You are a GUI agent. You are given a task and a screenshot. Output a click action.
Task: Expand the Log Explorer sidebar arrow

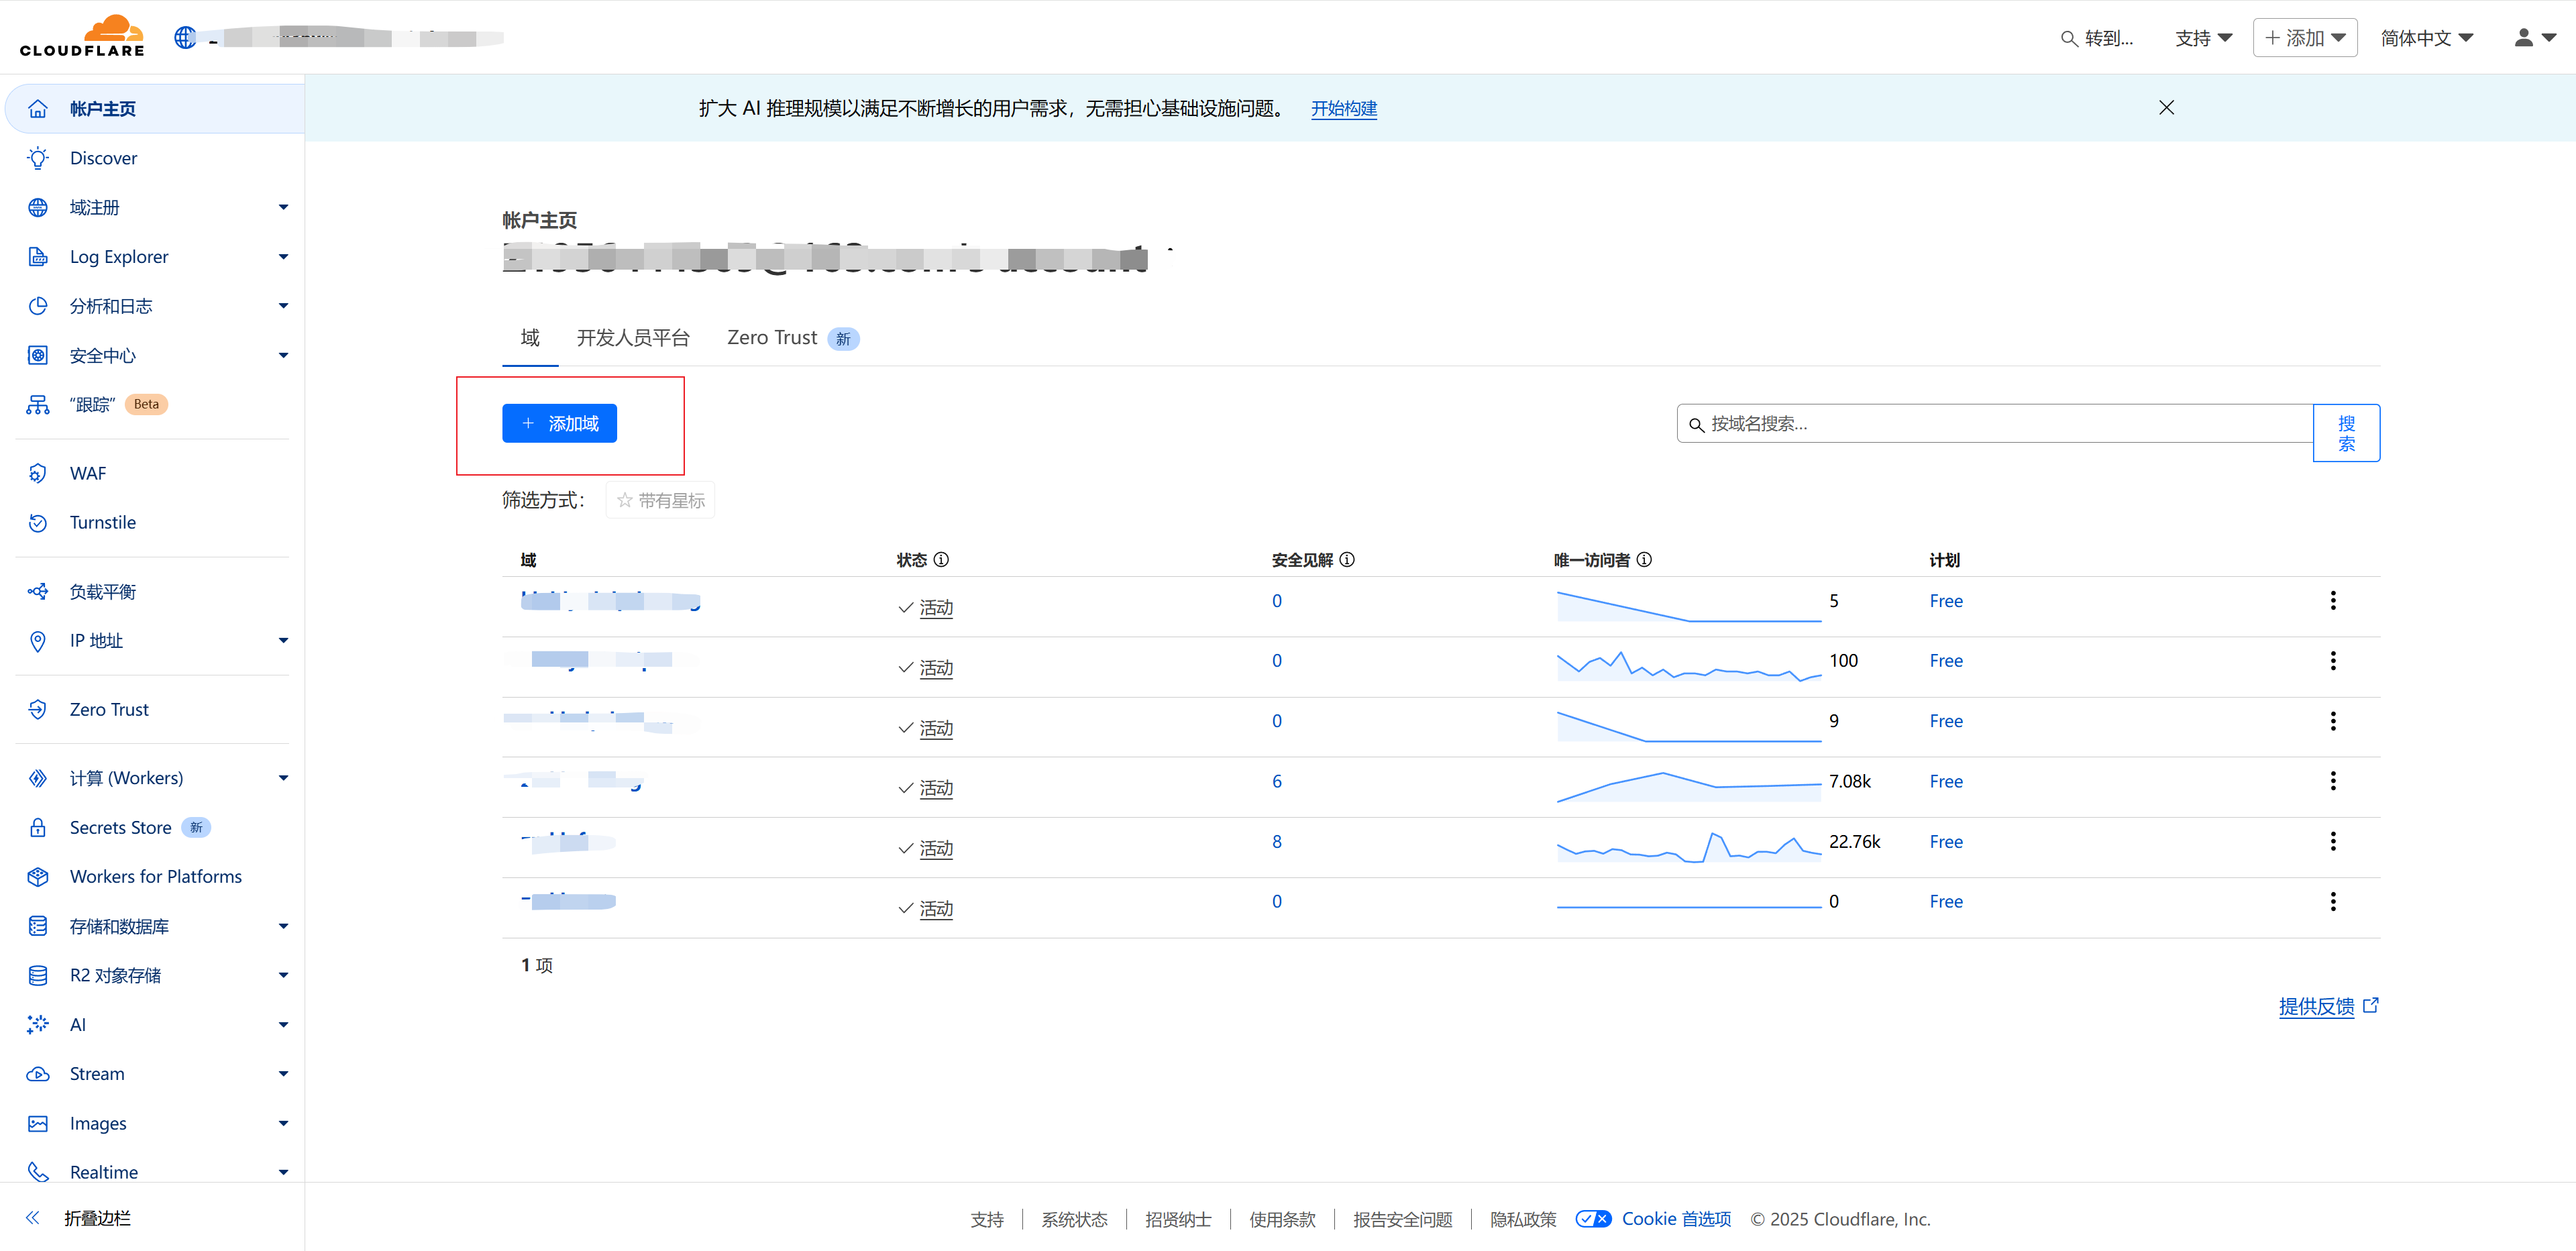tap(283, 257)
